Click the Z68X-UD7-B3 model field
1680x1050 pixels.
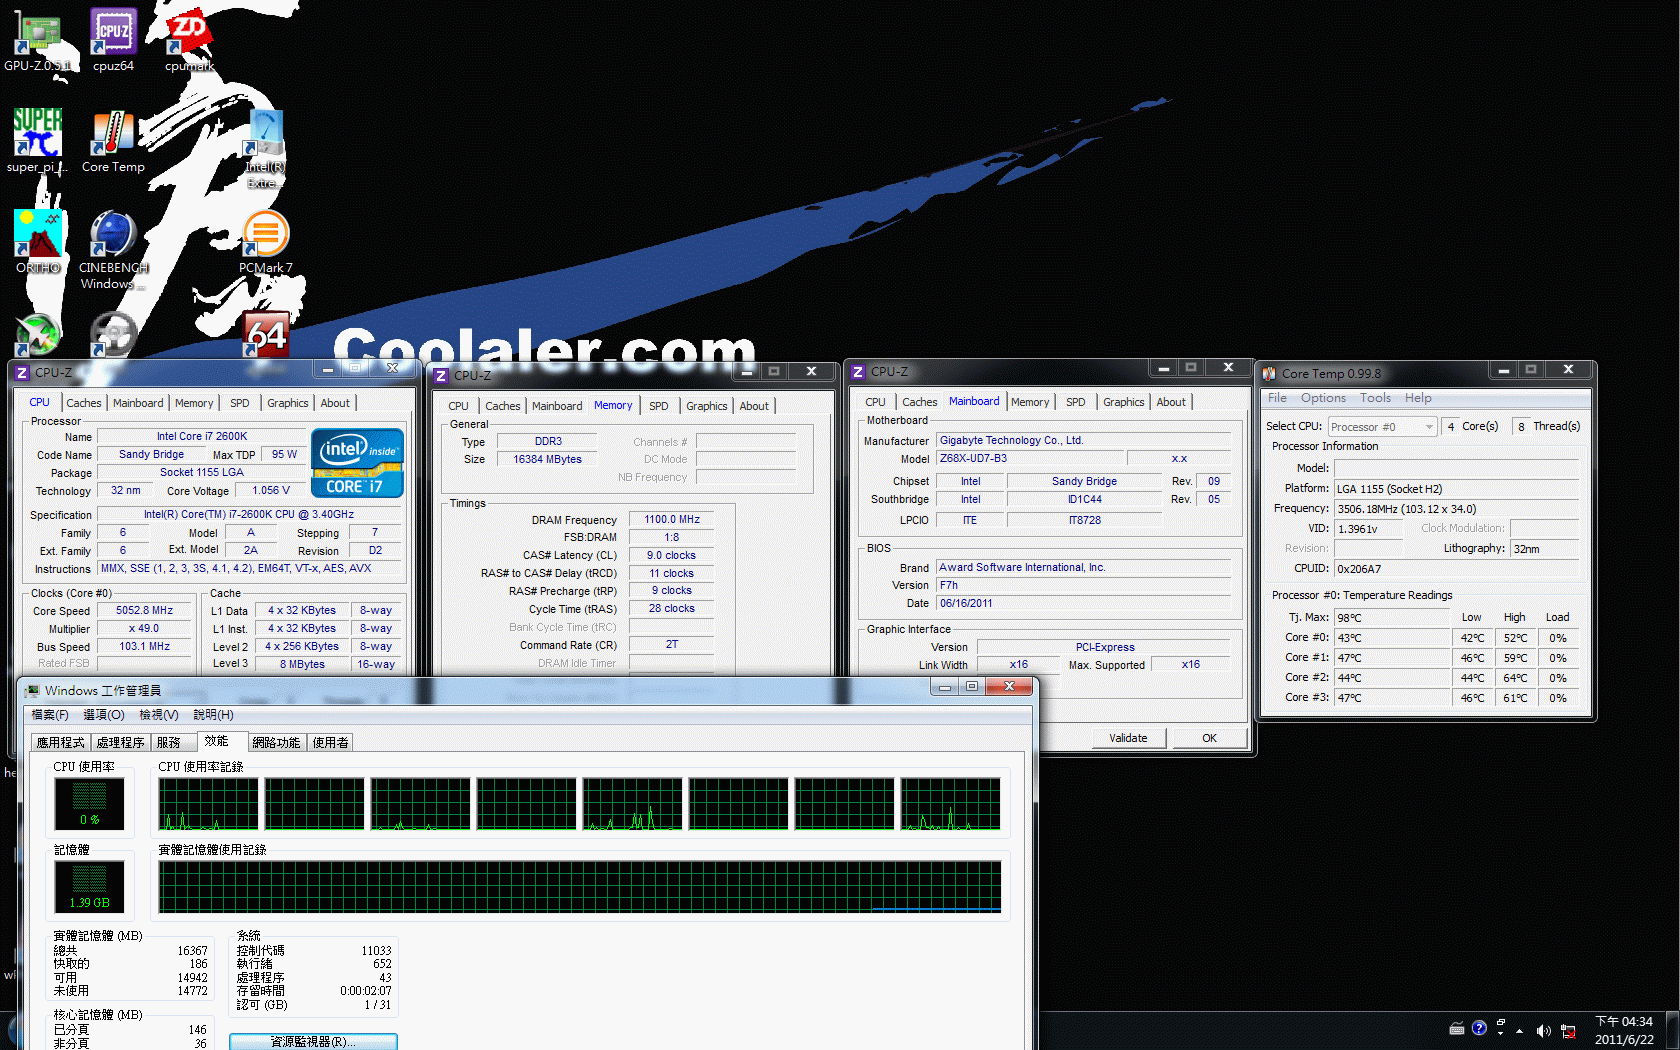[1029, 459]
